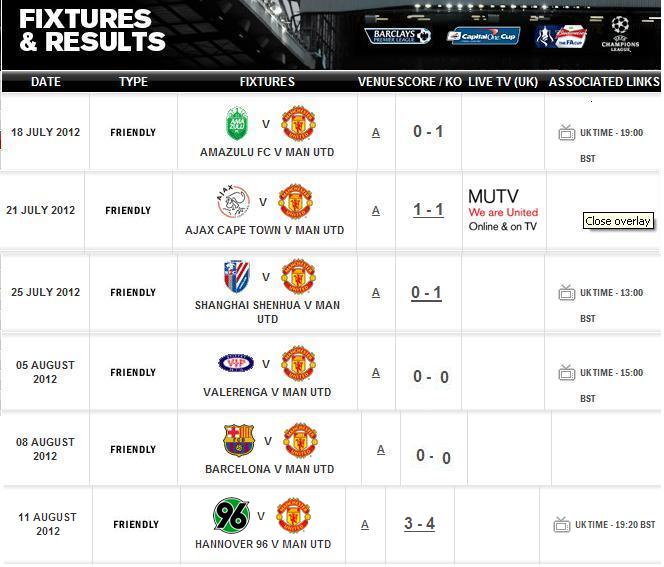Image resolution: width=664 pixels, height=567 pixels.
Task: Open the TV icon for 18 July match
Action: [x=567, y=133]
